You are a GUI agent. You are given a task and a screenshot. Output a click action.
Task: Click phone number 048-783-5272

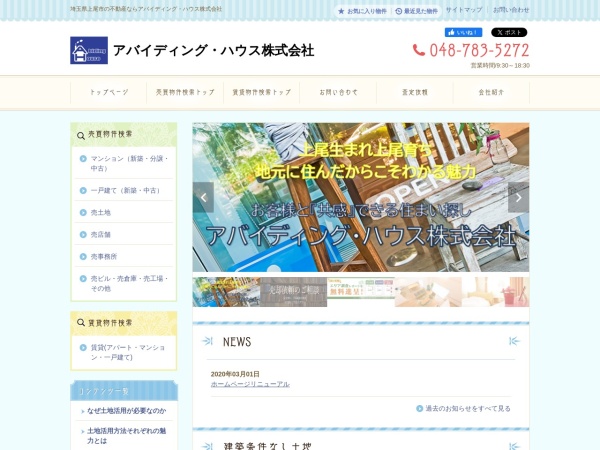(x=479, y=50)
